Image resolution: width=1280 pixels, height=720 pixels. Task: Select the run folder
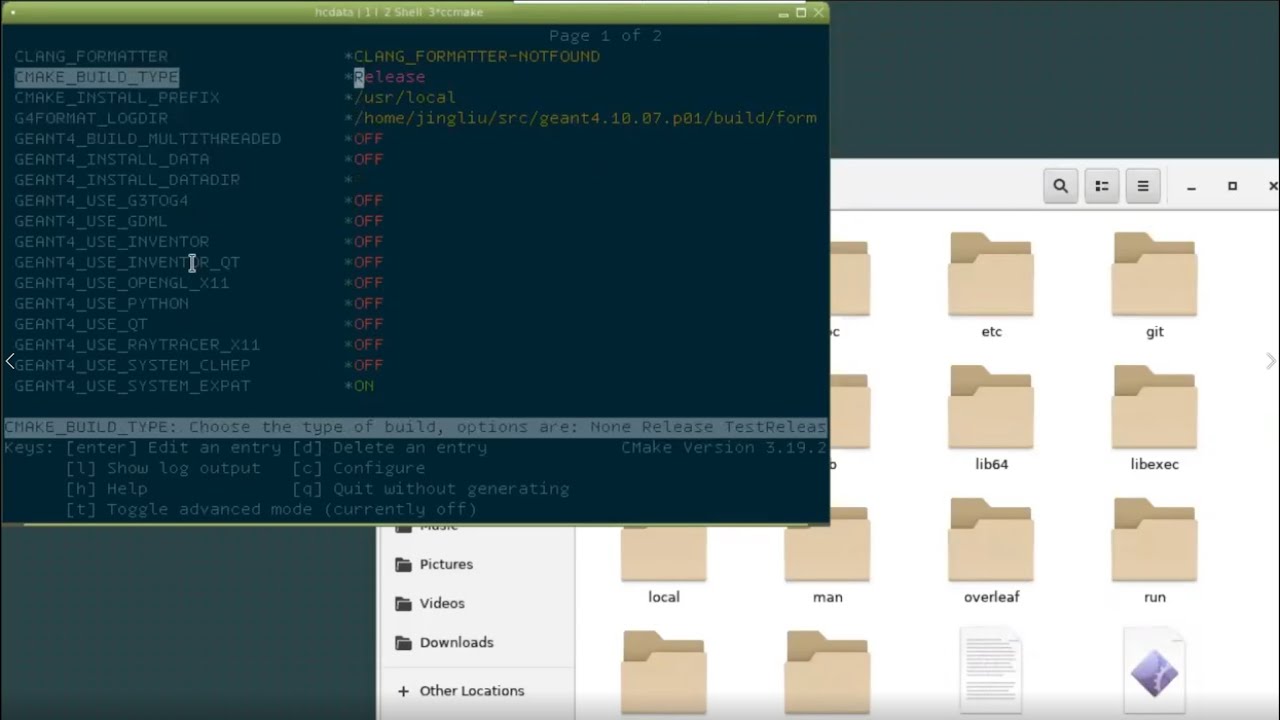click(1154, 551)
